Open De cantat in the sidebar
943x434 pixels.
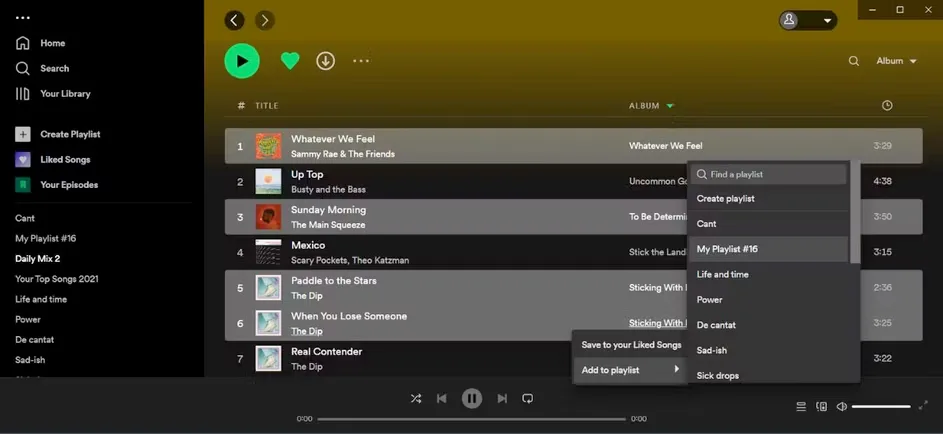pos(34,340)
